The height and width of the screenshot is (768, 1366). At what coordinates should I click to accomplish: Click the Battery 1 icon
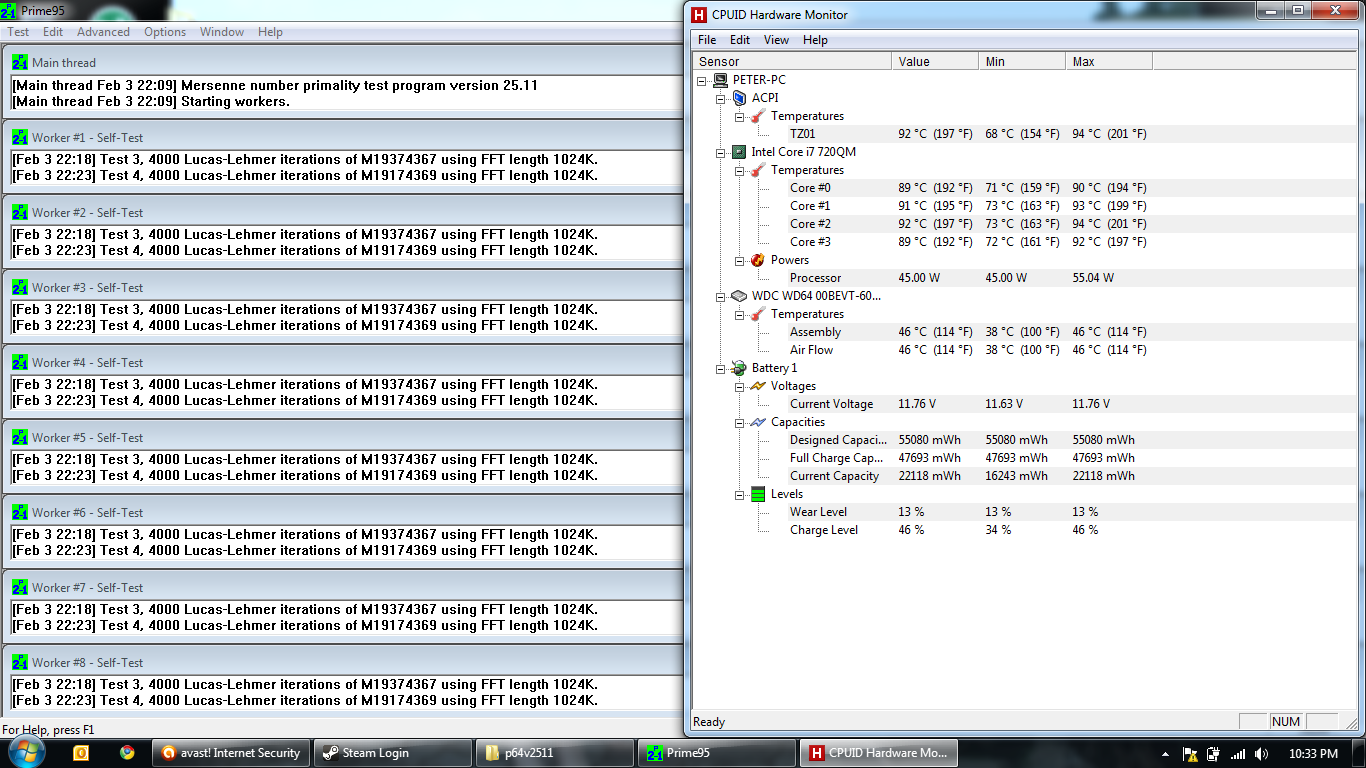pos(739,368)
